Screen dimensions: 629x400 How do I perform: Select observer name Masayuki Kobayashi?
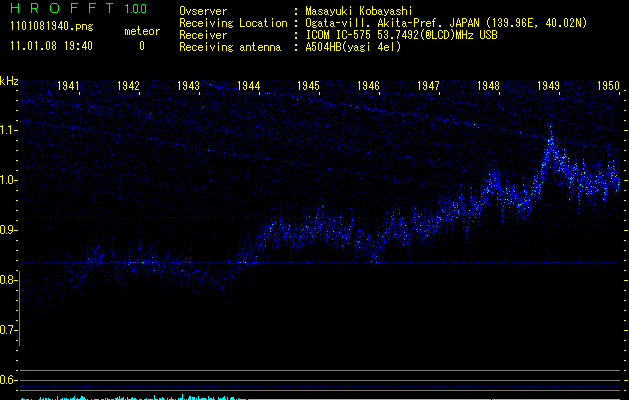pos(359,11)
